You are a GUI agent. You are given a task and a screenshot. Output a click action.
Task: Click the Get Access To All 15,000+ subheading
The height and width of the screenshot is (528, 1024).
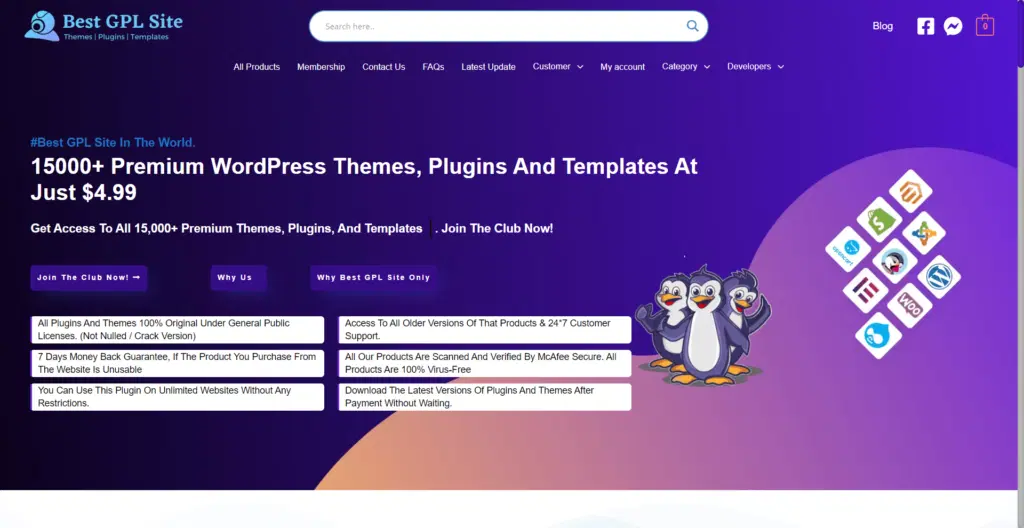(292, 229)
